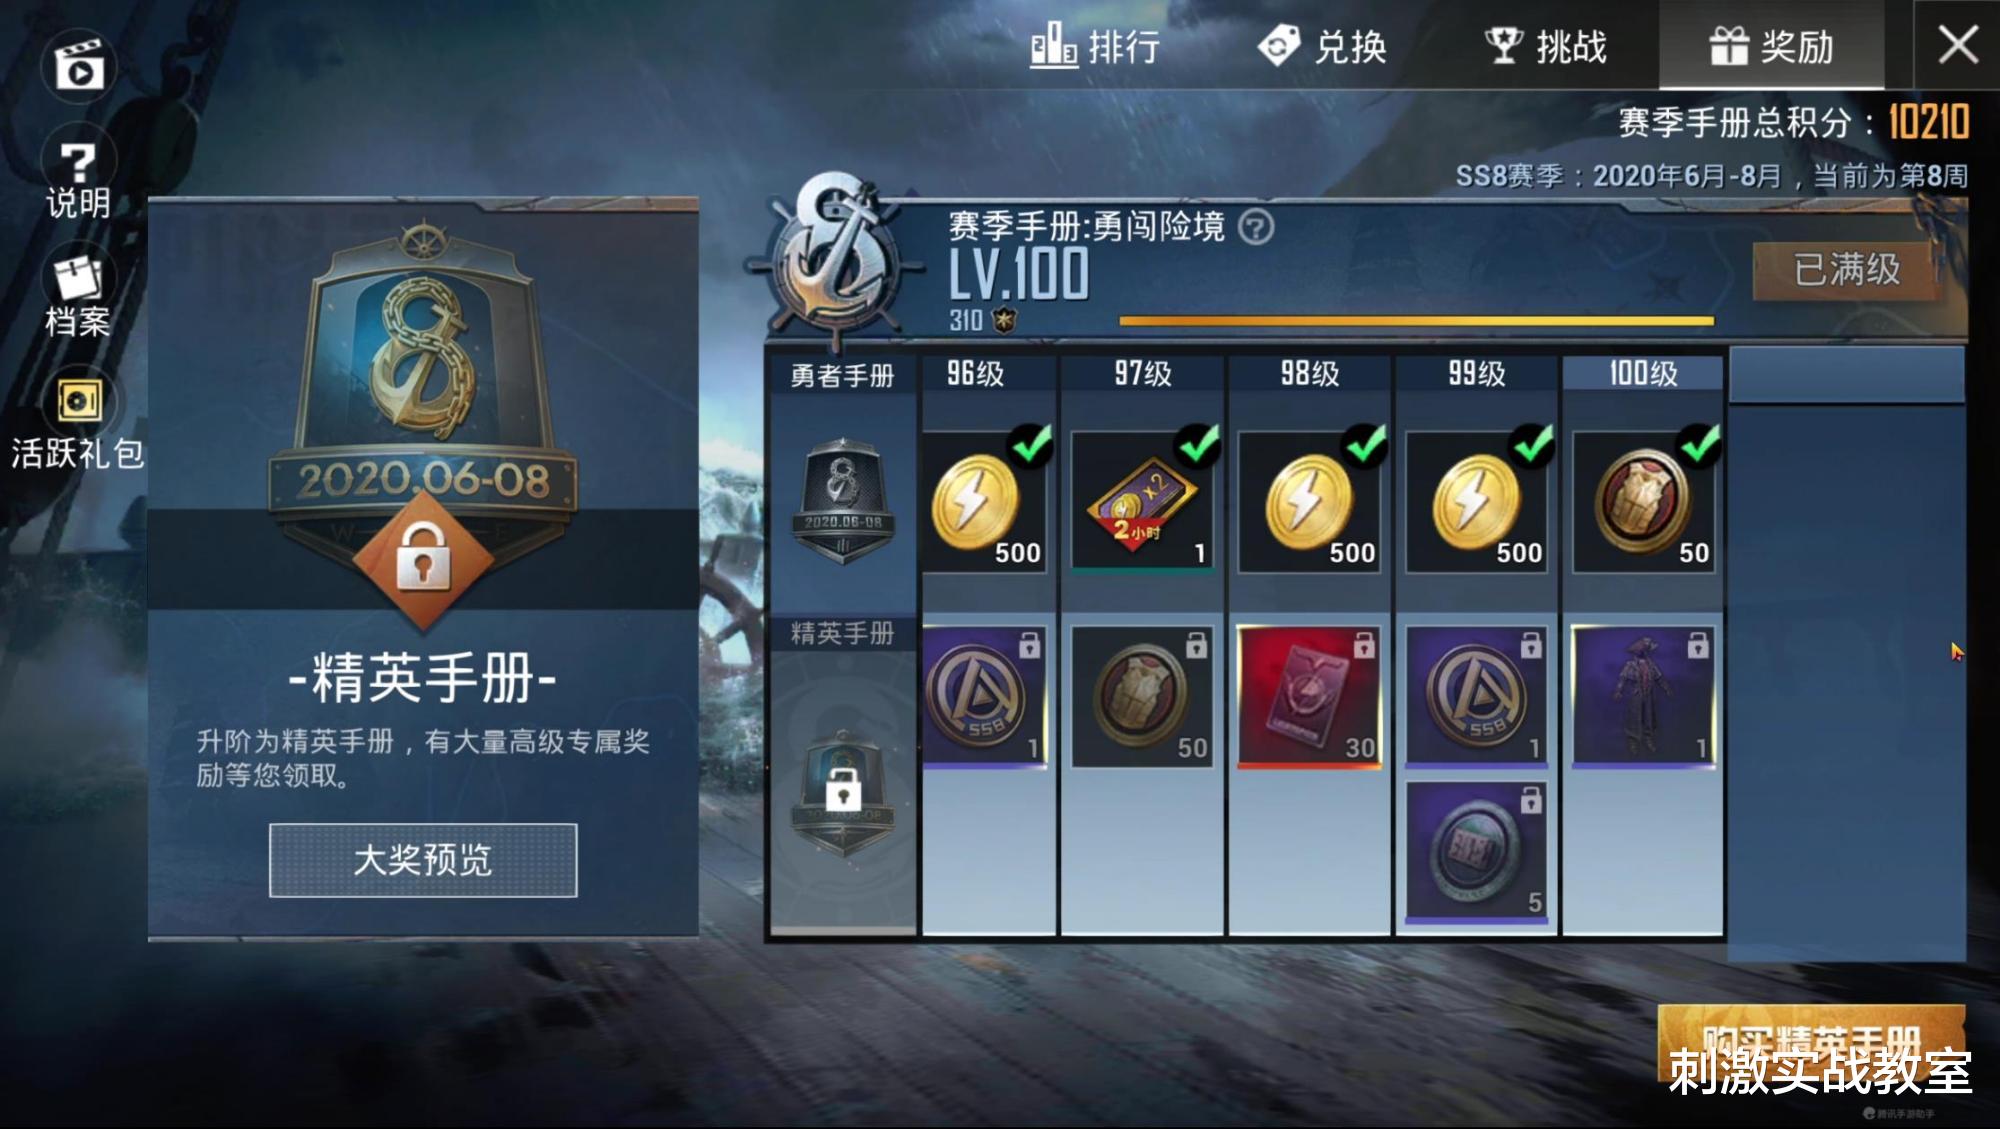The image size is (2000, 1129).
Task: Click the 大奖预览 grand prize preview button
Action: 423,860
